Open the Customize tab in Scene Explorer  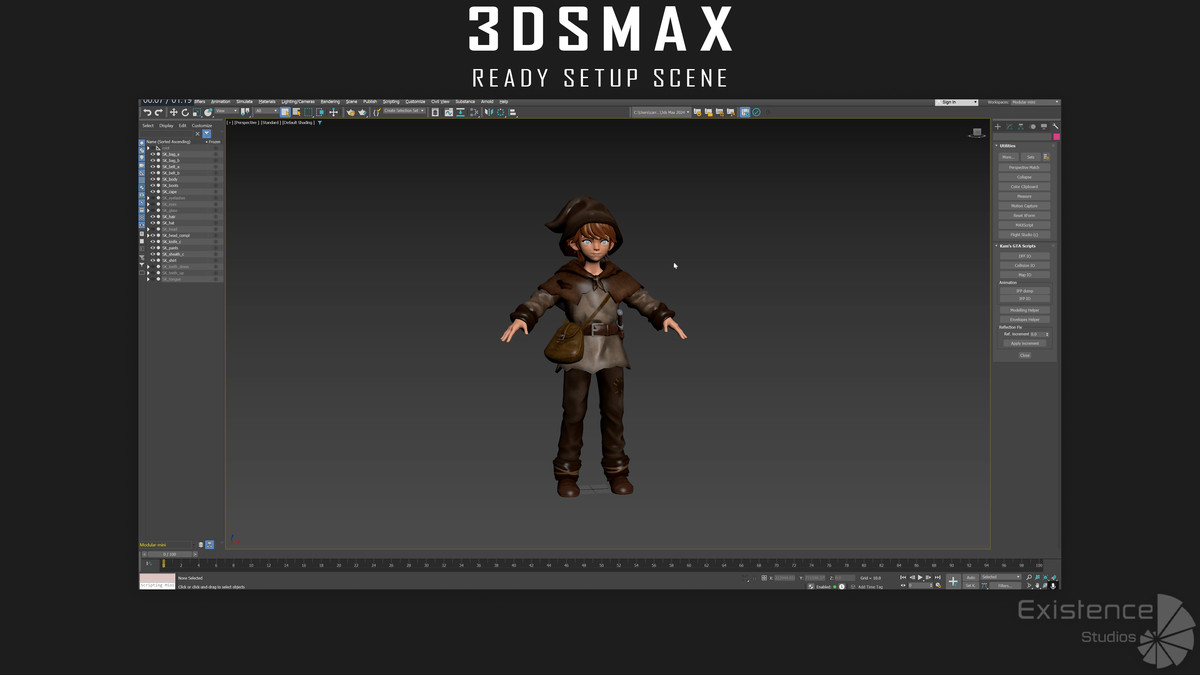[x=202, y=126]
